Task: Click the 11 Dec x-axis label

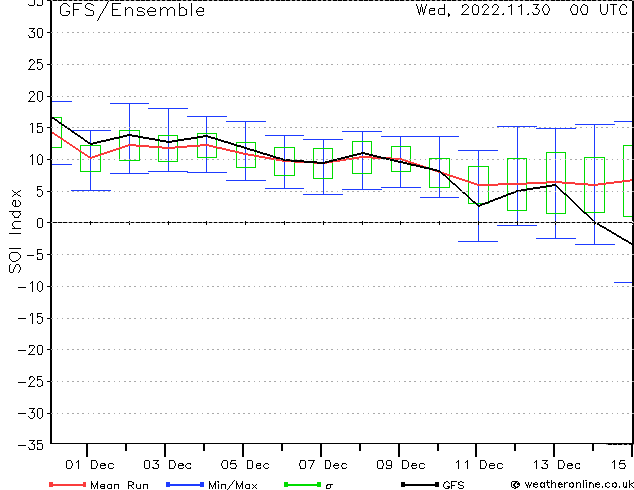Action: pyautogui.click(x=479, y=465)
